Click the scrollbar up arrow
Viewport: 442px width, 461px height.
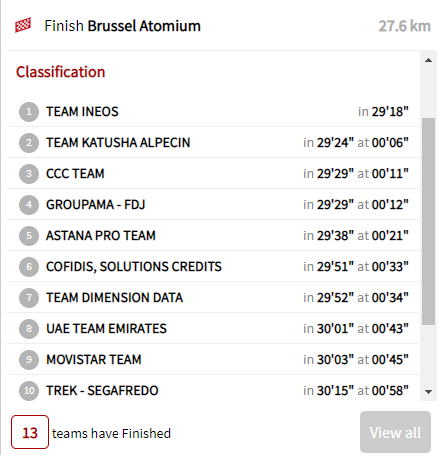coord(429,60)
